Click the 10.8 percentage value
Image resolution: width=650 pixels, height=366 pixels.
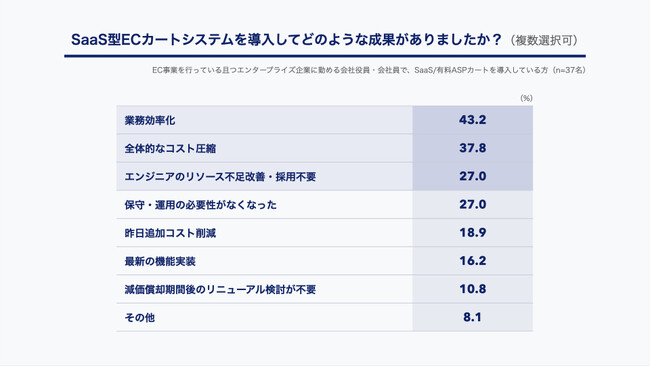pos(472,289)
